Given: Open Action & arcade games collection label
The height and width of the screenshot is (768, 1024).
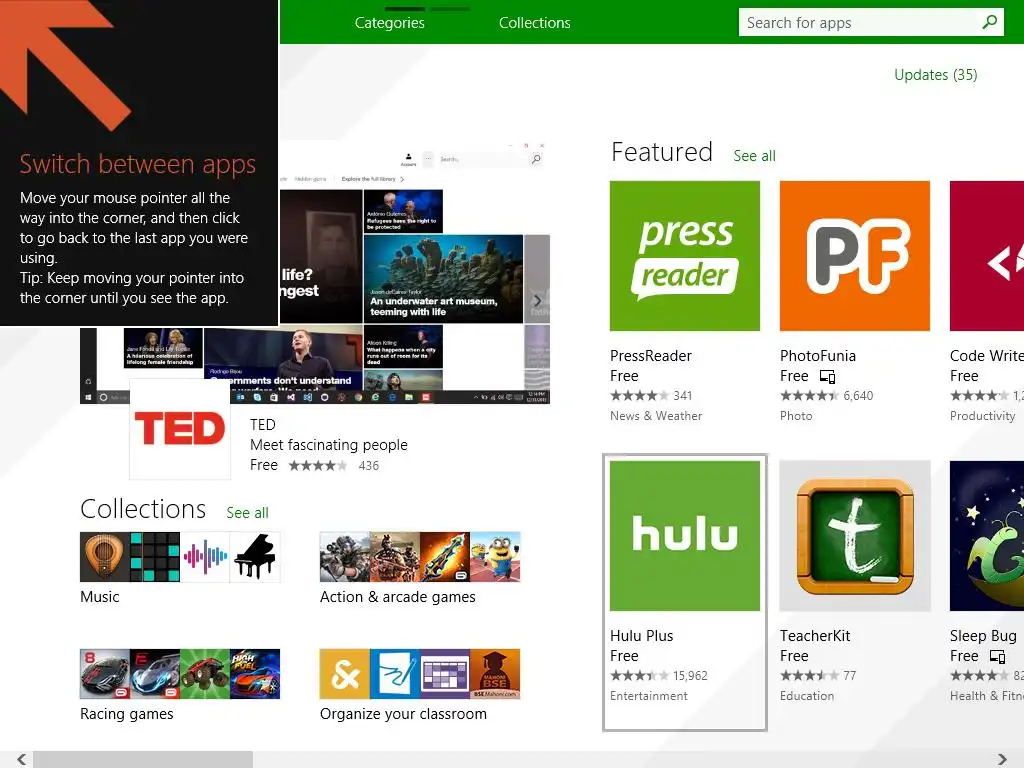Looking at the screenshot, I should pyautogui.click(x=397, y=596).
